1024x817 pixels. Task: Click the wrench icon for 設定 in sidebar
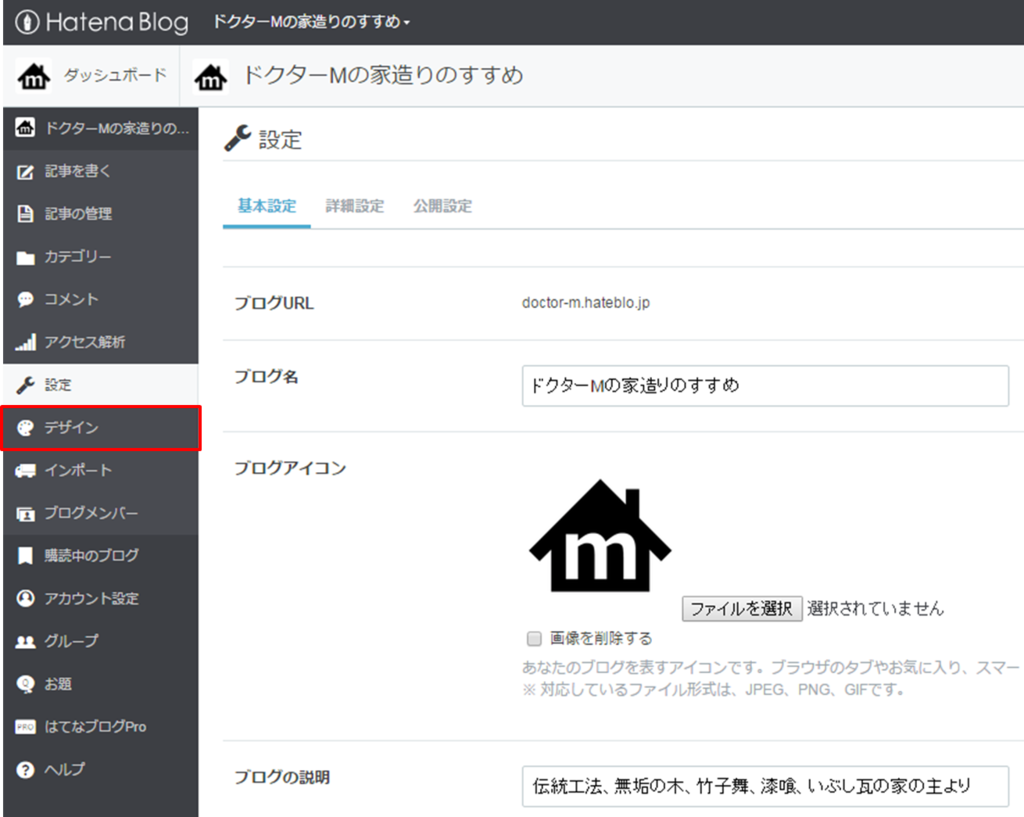tap(25, 385)
